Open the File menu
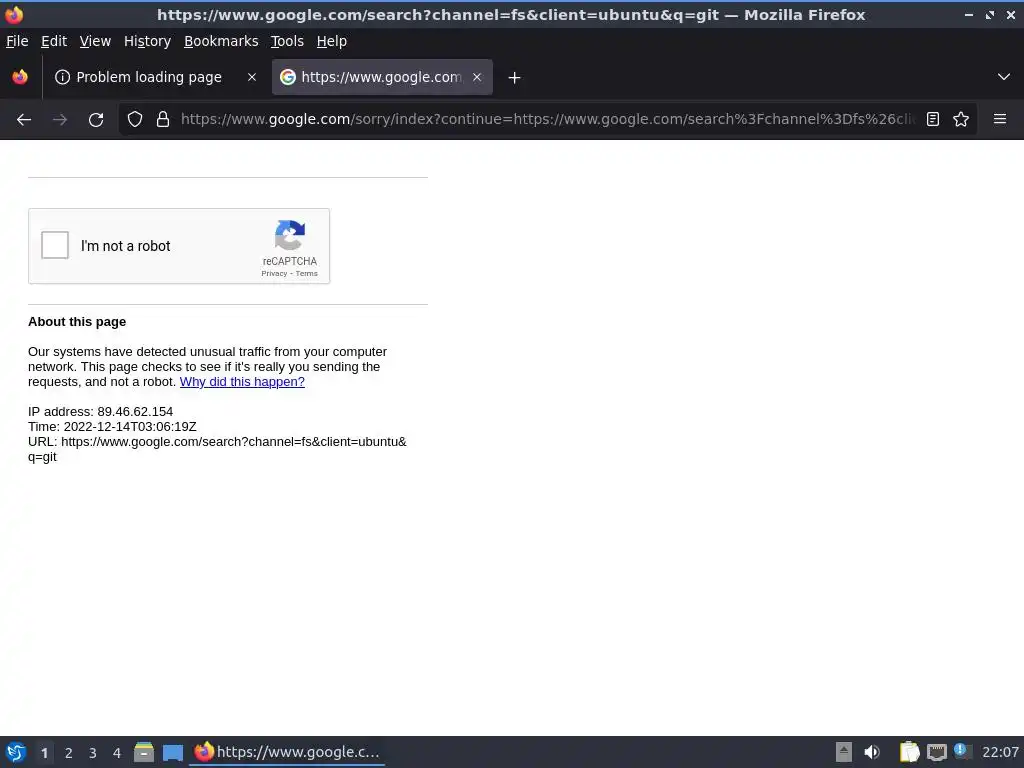 pyautogui.click(x=17, y=41)
